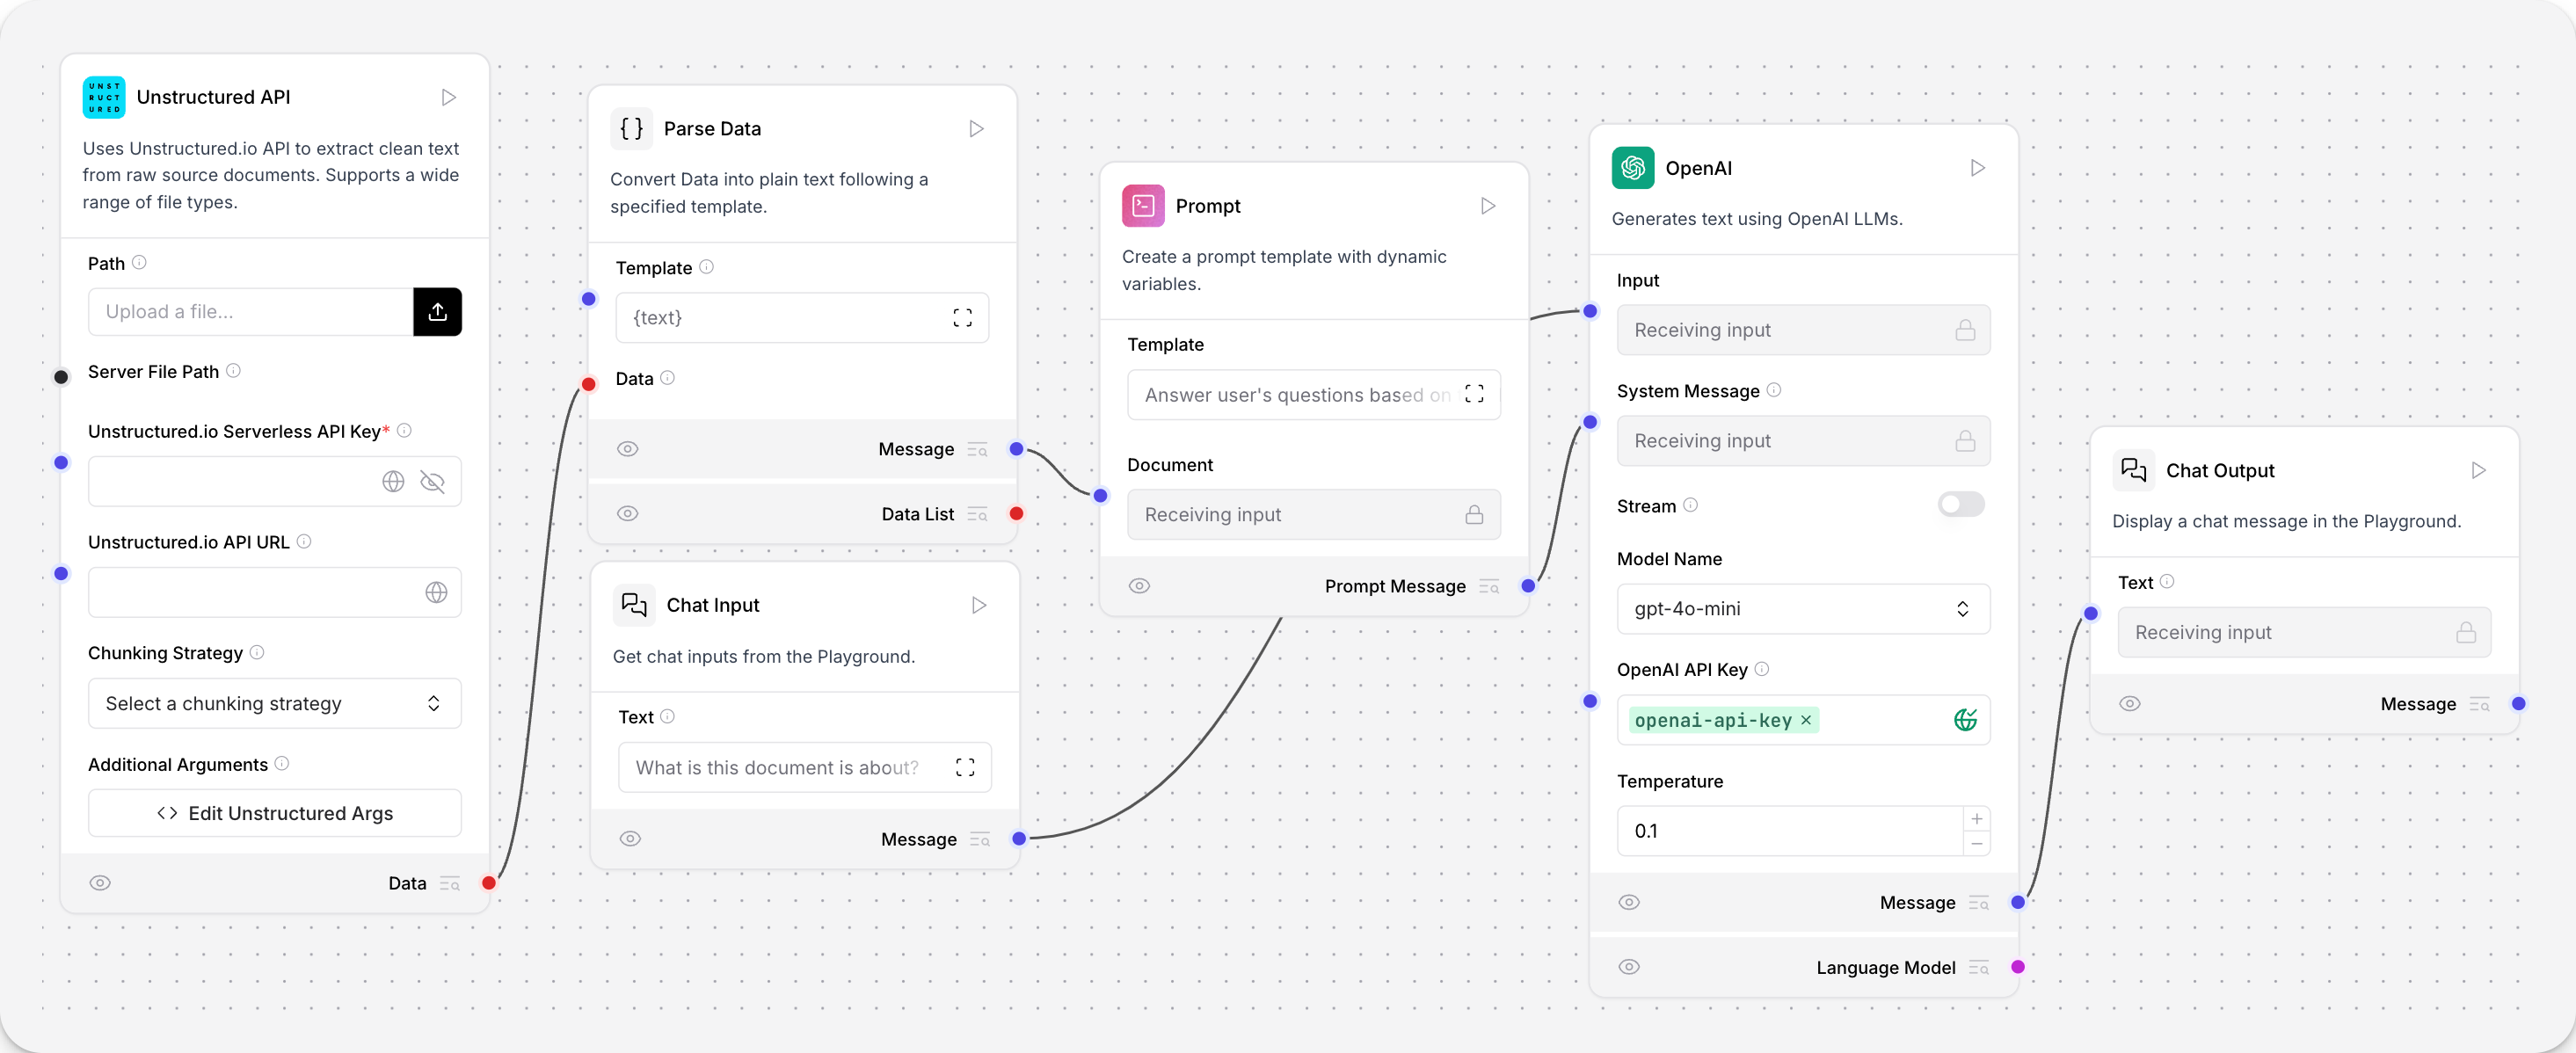Click the Prompt terminal icon
This screenshot has width=2576, height=1053.
point(1143,206)
